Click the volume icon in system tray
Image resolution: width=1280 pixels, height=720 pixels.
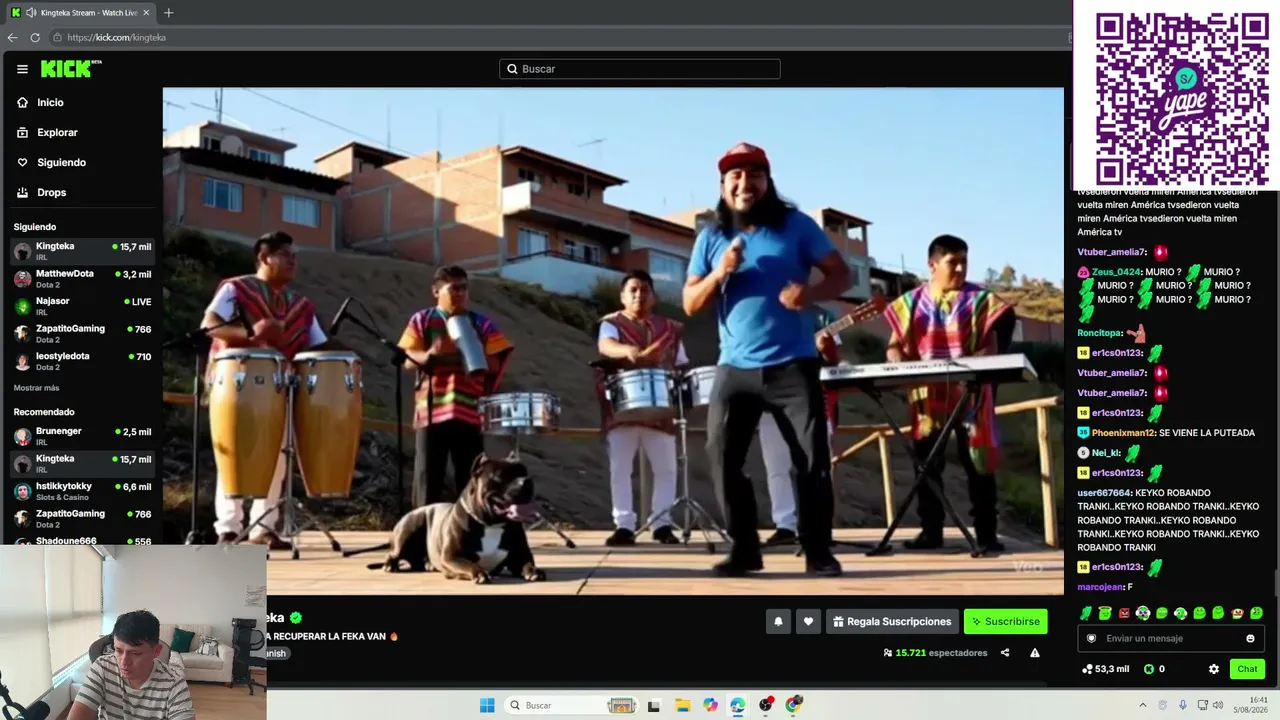pyautogui.click(x=1220, y=705)
